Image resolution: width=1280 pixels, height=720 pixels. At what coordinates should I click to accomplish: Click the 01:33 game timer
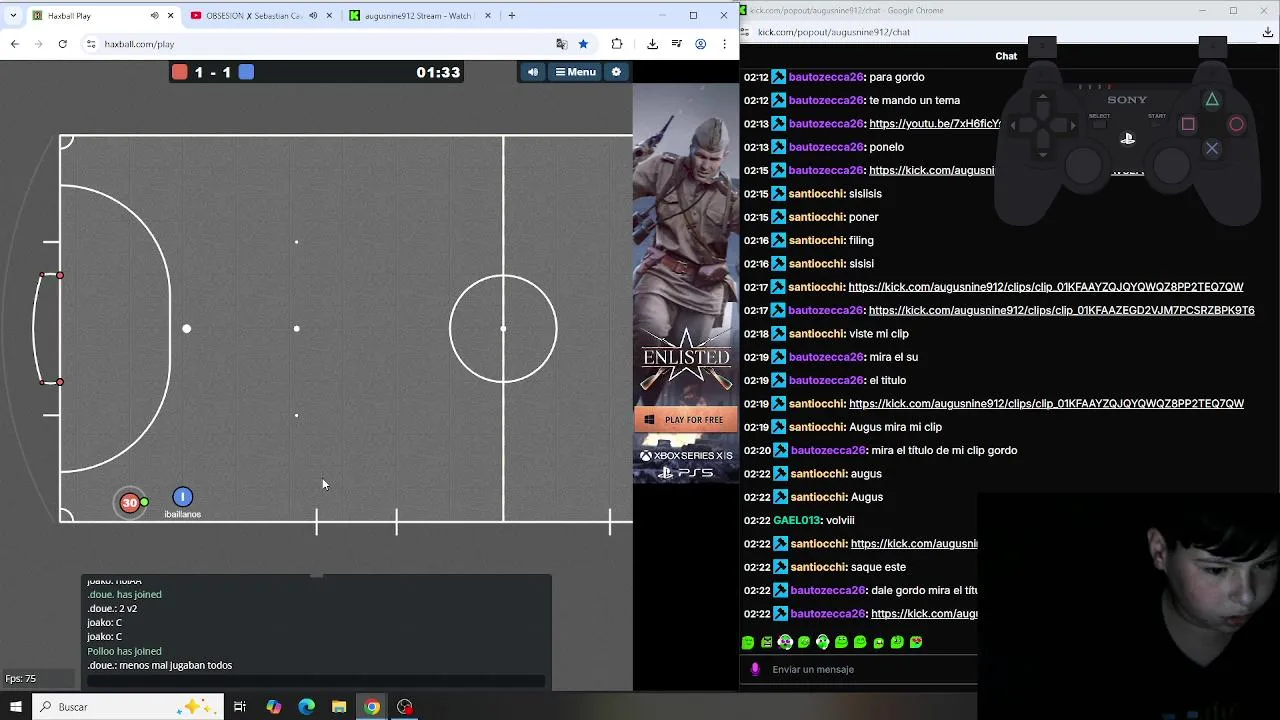(438, 72)
